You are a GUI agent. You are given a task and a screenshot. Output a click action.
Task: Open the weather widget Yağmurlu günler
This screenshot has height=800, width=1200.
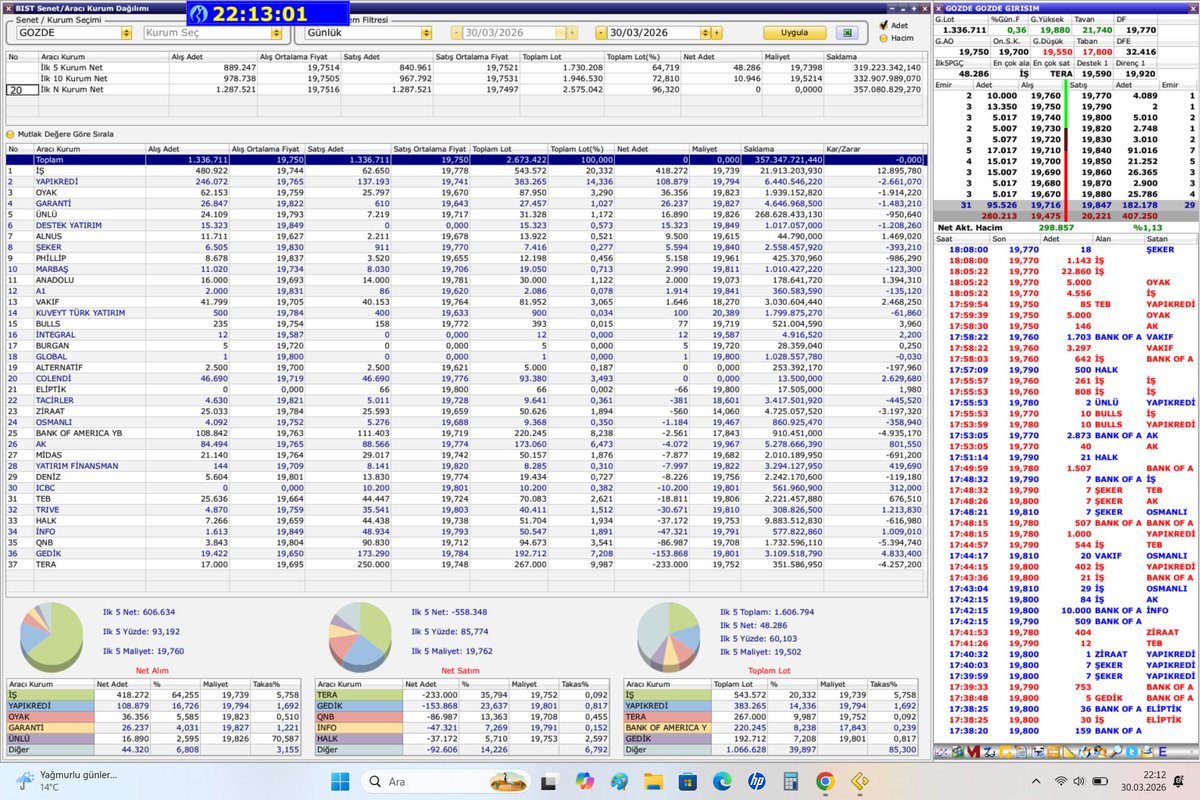click(x=66, y=780)
